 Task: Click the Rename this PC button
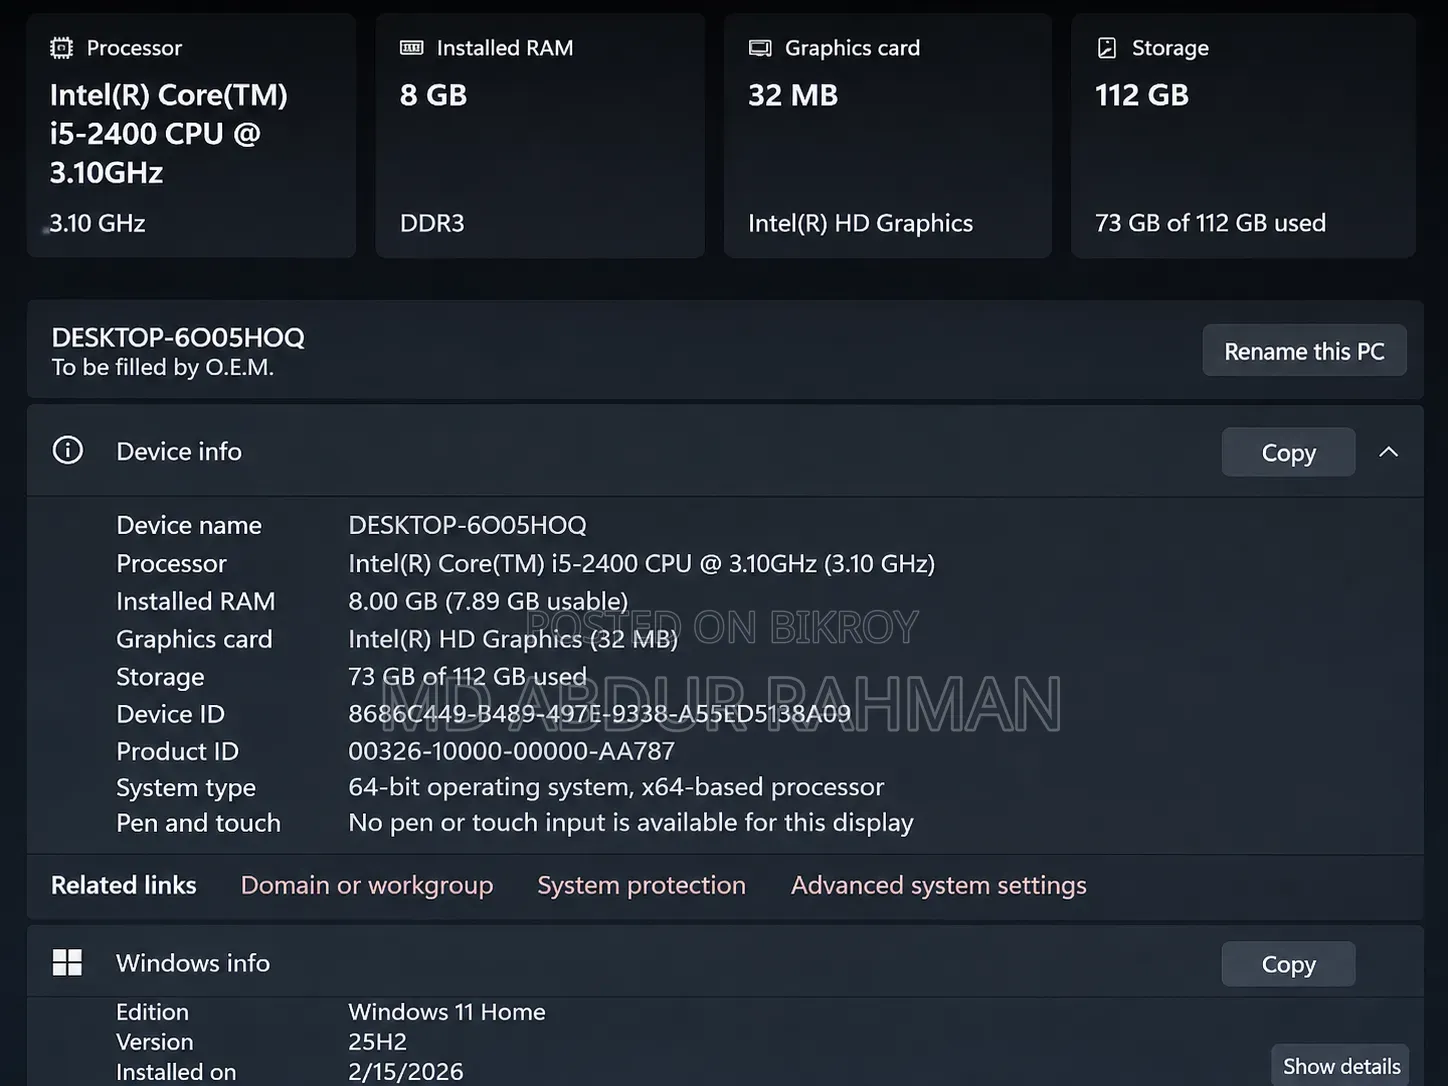tap(1304, 351)
